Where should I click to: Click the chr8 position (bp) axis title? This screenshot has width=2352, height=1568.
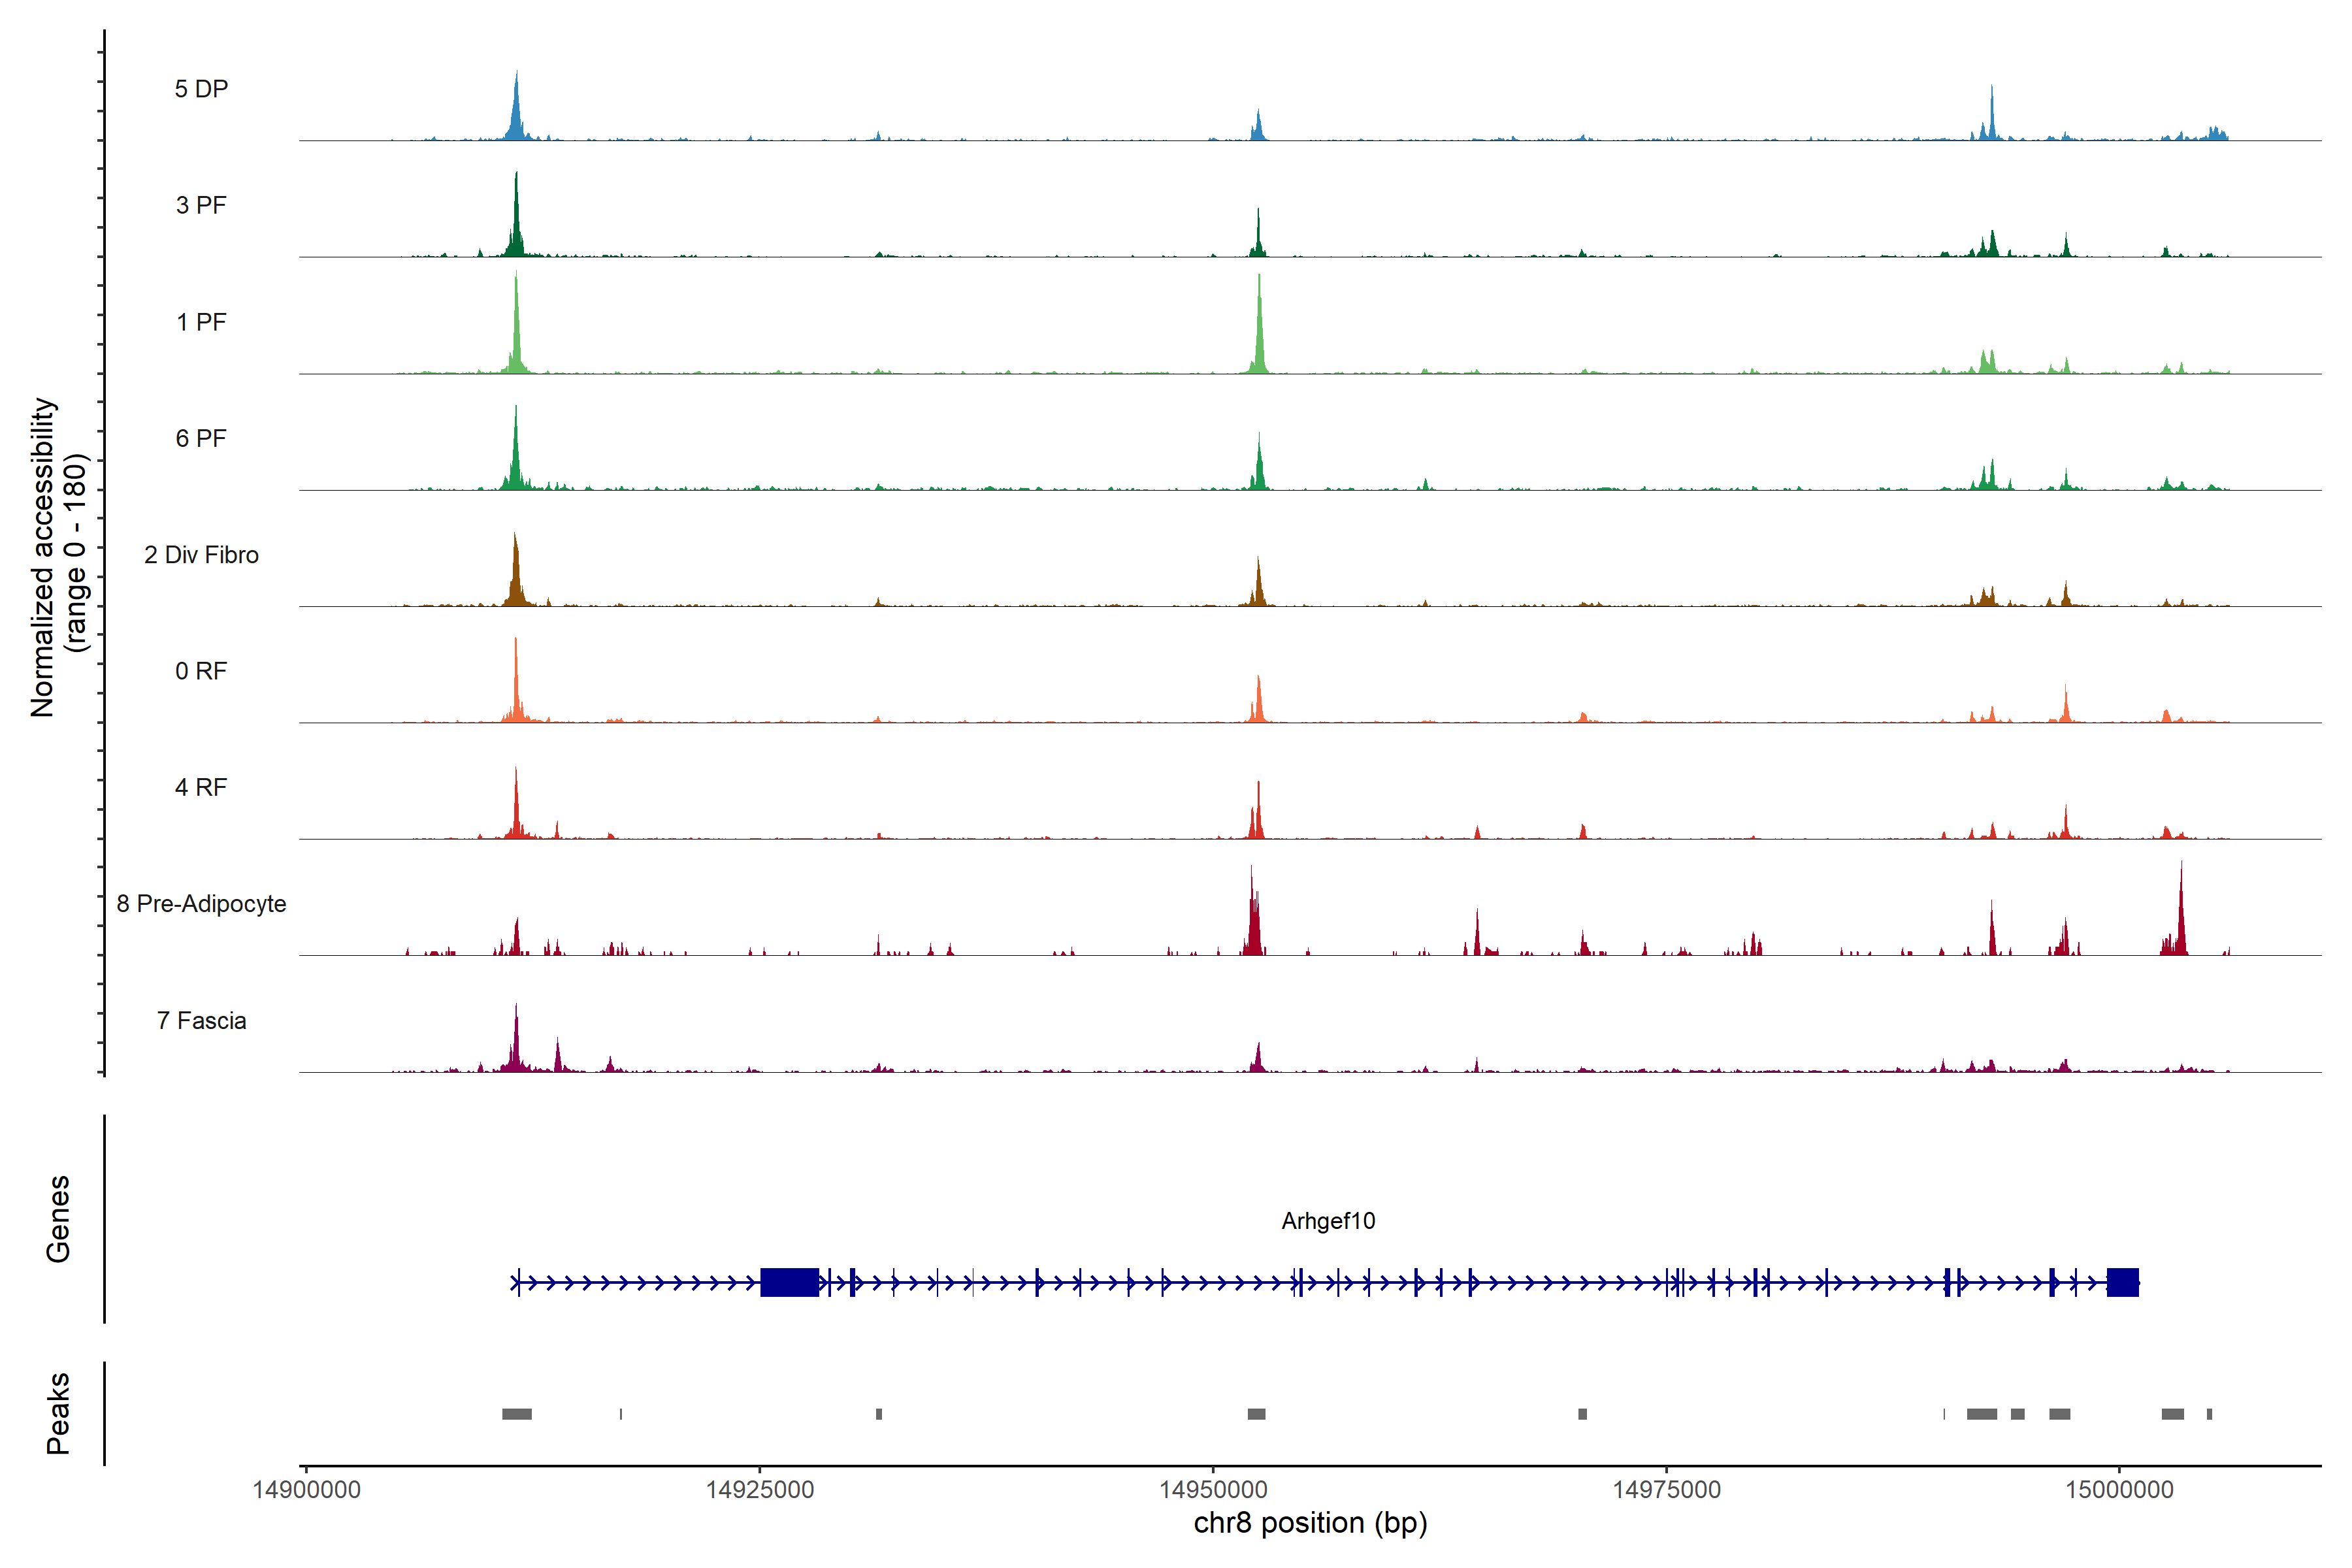[x=1310, y=1523]
